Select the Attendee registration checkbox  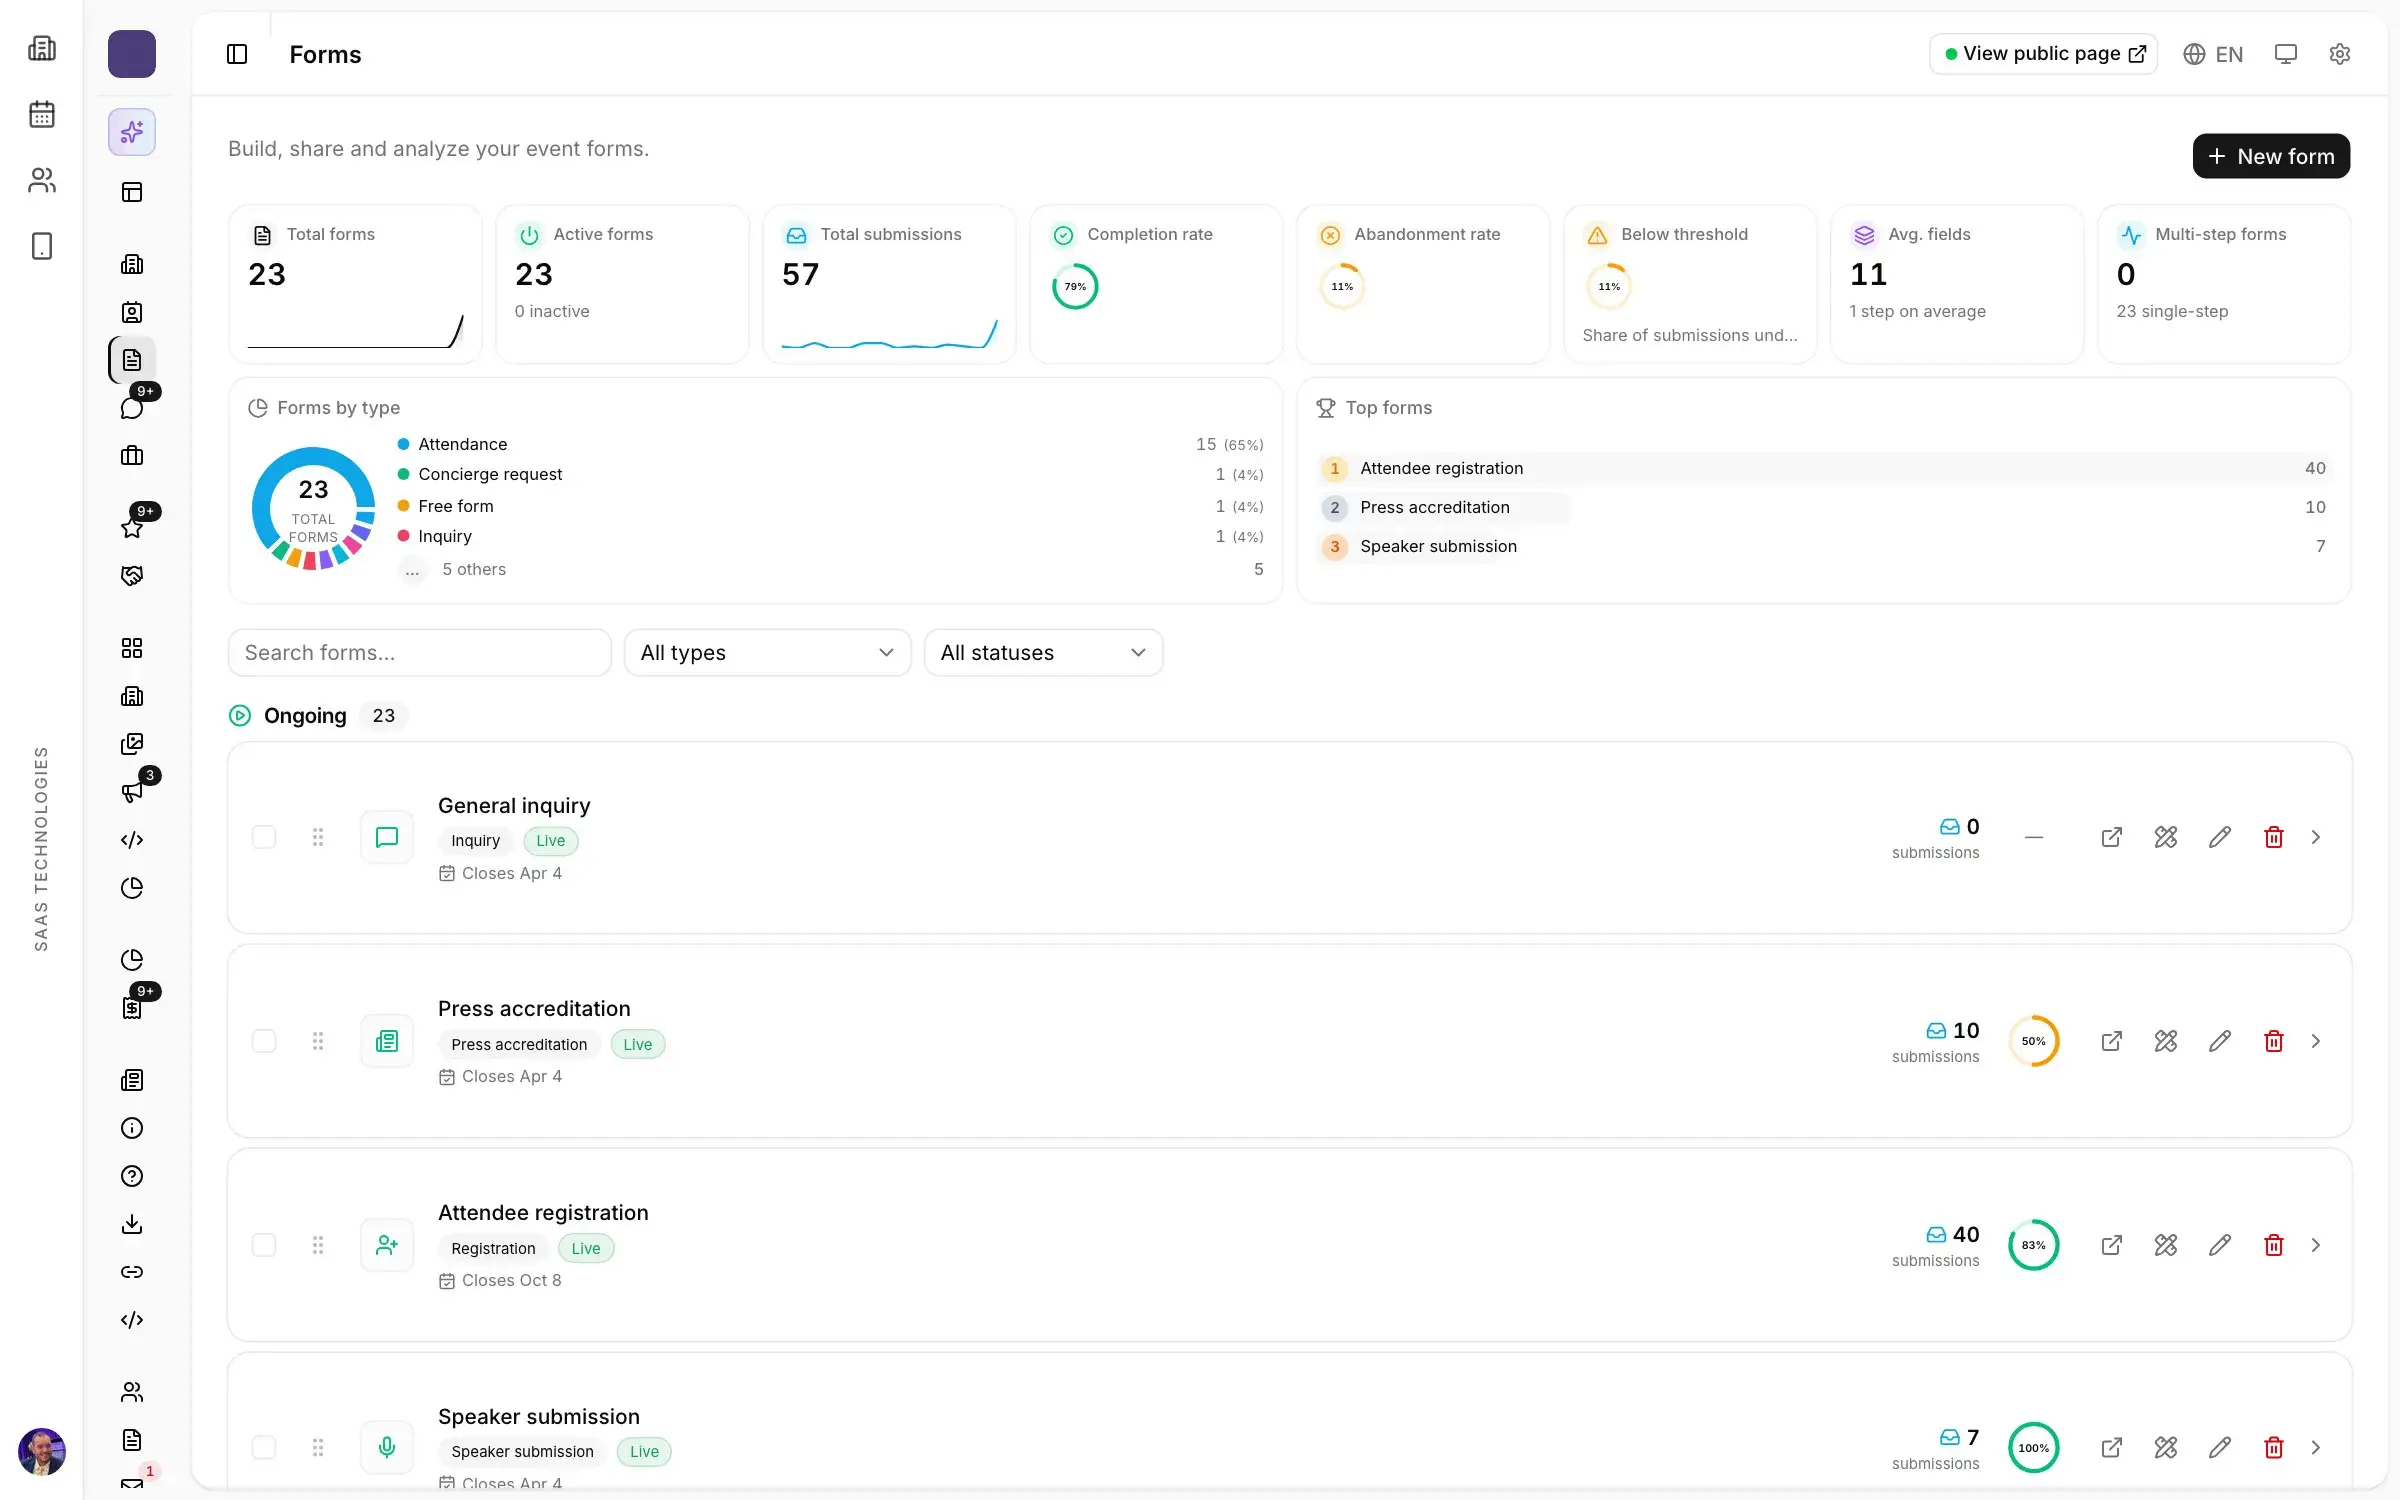pos(264,1245)
